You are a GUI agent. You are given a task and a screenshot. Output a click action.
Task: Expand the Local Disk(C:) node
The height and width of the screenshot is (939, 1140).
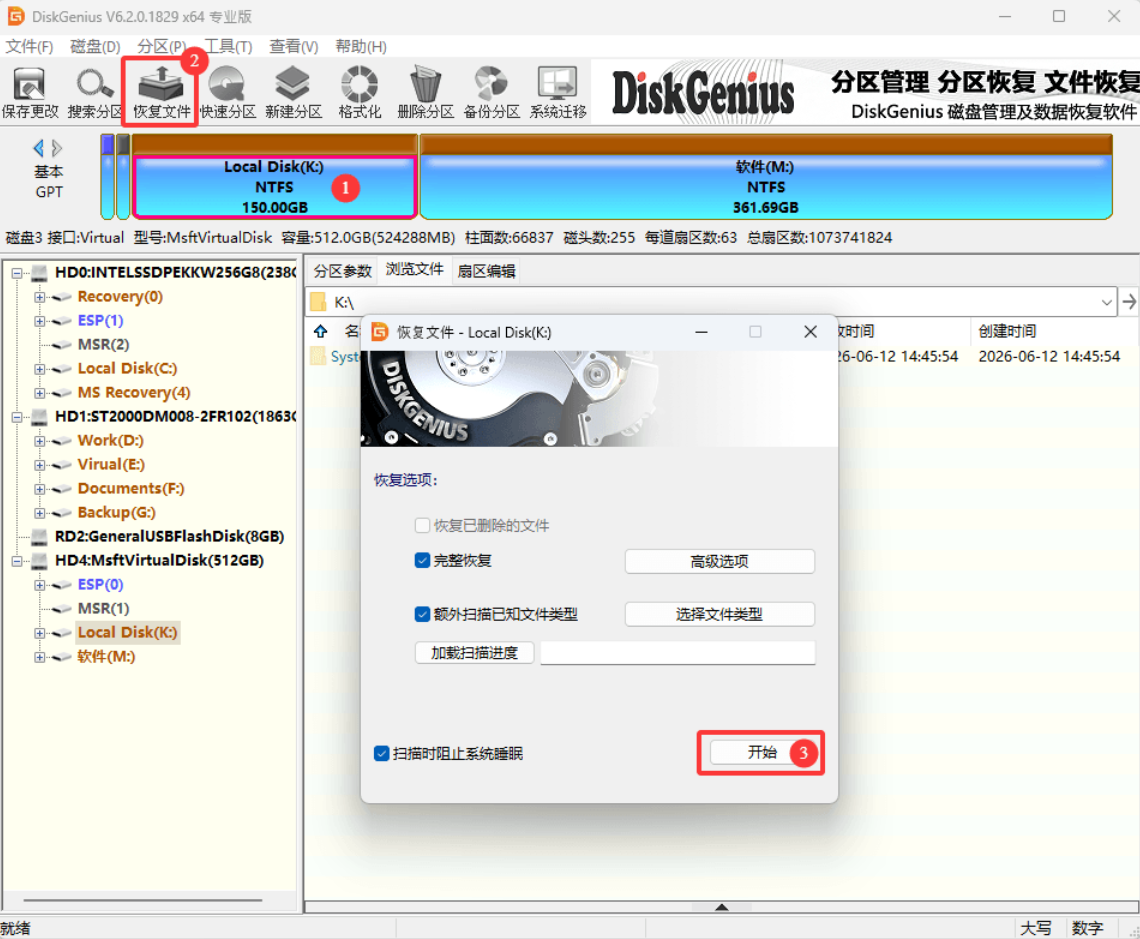[40, 369]
